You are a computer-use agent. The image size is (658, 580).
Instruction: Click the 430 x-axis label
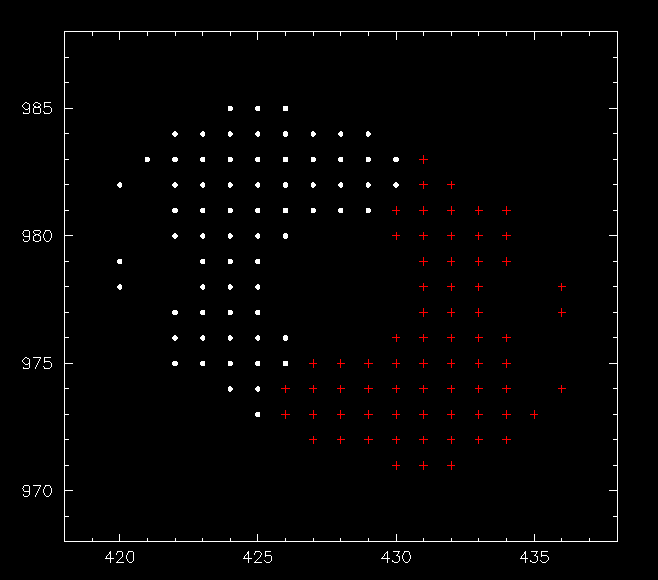[396, 557]
